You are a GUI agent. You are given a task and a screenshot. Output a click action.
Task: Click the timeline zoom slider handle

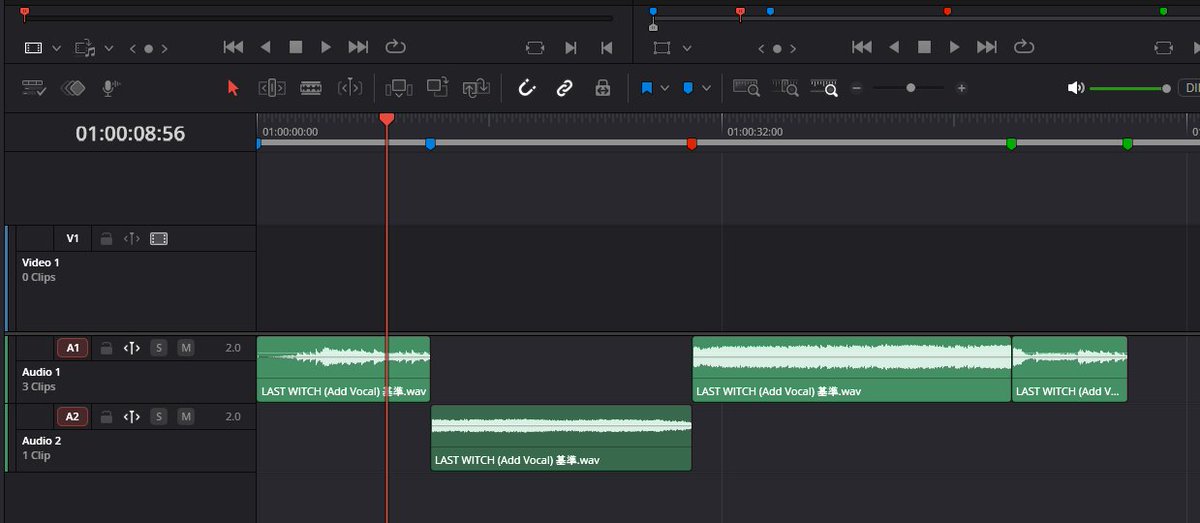[910, 88]
